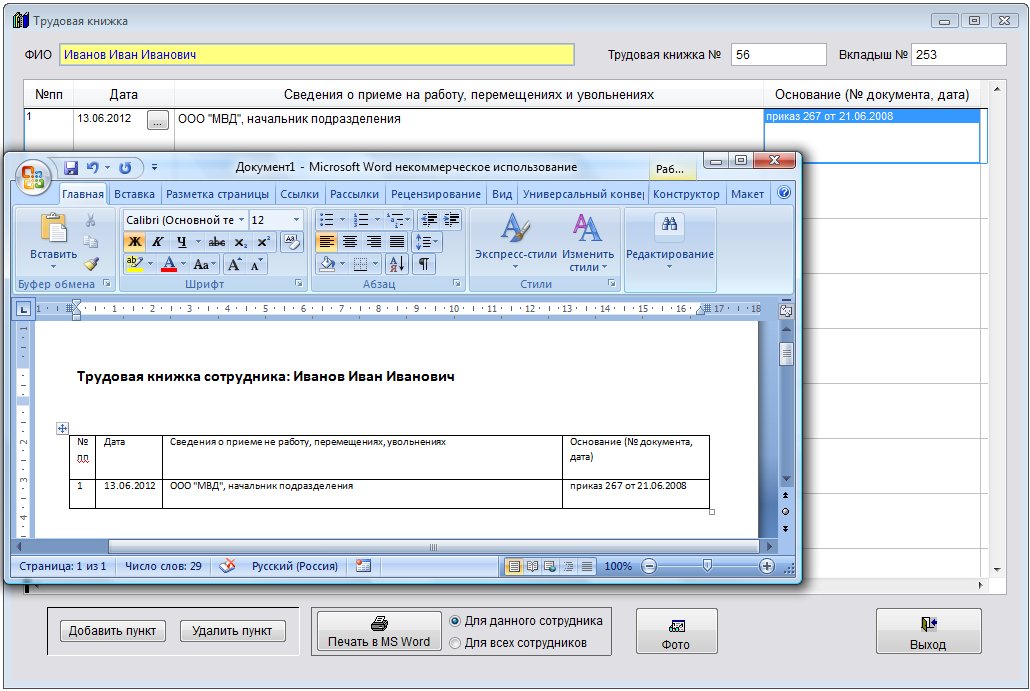Image resolution: width=1030 pixels, height=691 pixels.
Task: Select the Format Painter brush icon
Action: point(91,264)
